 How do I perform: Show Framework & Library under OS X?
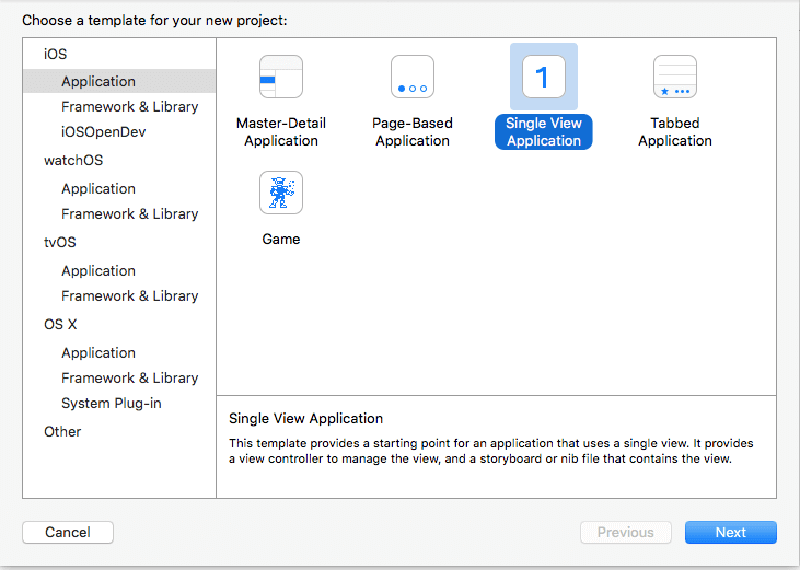[x=129, y=378]
